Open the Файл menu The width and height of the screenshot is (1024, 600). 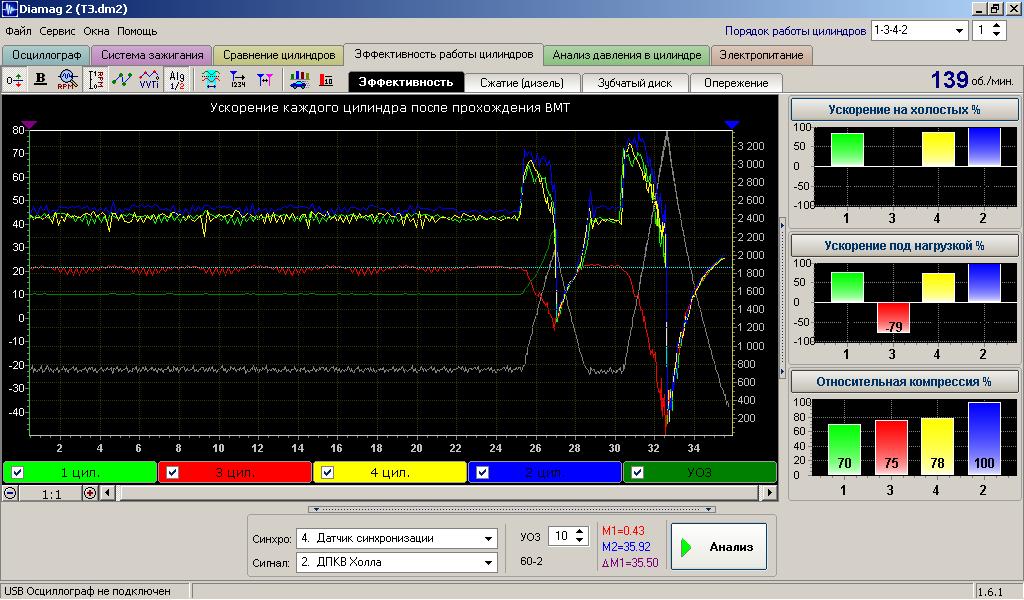pos(18,31)
